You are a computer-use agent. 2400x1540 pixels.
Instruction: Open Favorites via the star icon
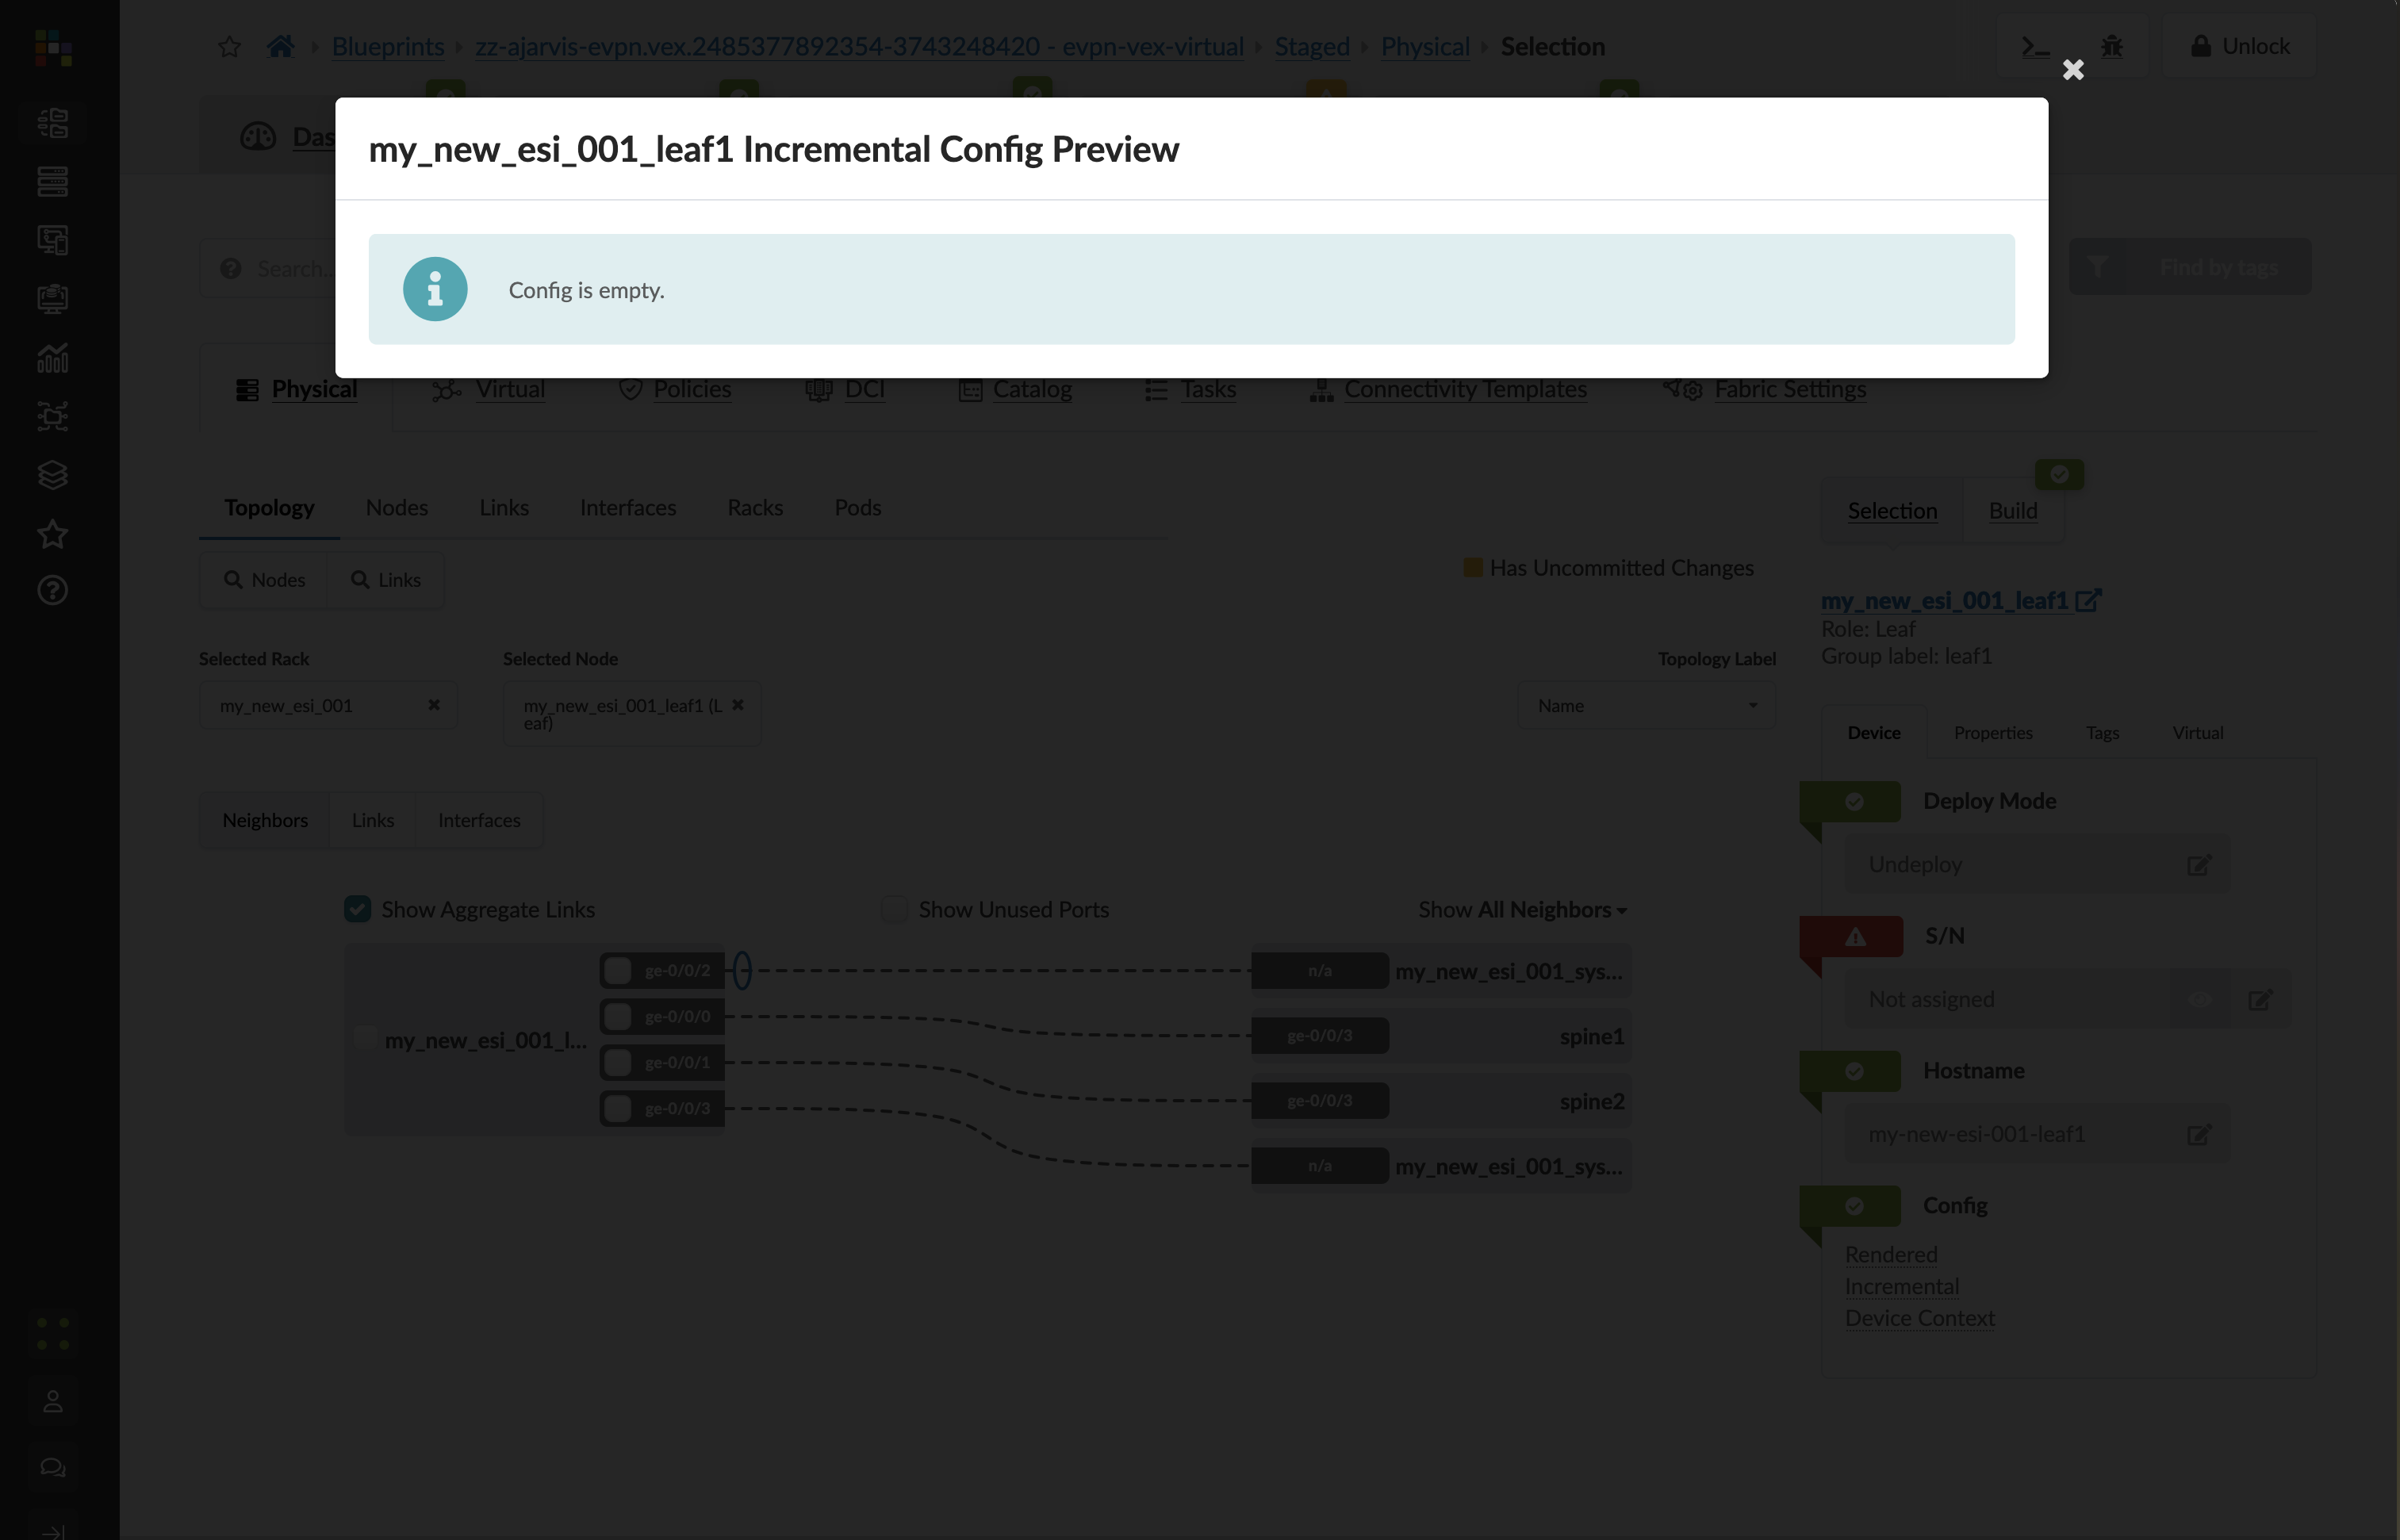tap(52, 533)
